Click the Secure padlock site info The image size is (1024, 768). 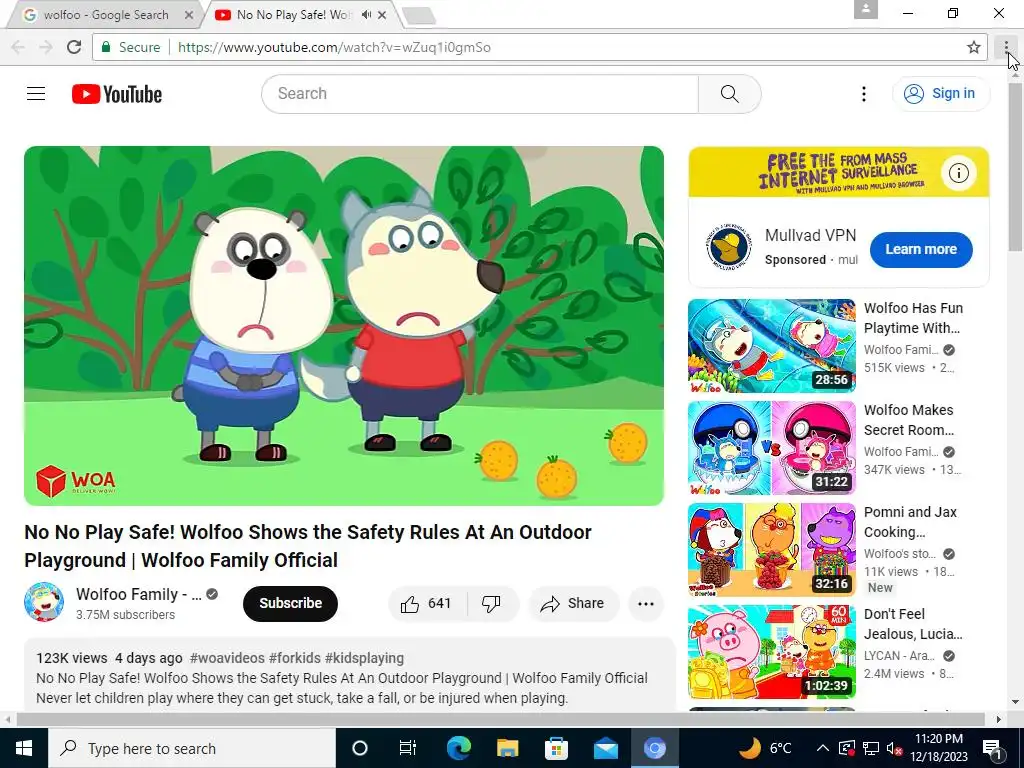[131, 47]
